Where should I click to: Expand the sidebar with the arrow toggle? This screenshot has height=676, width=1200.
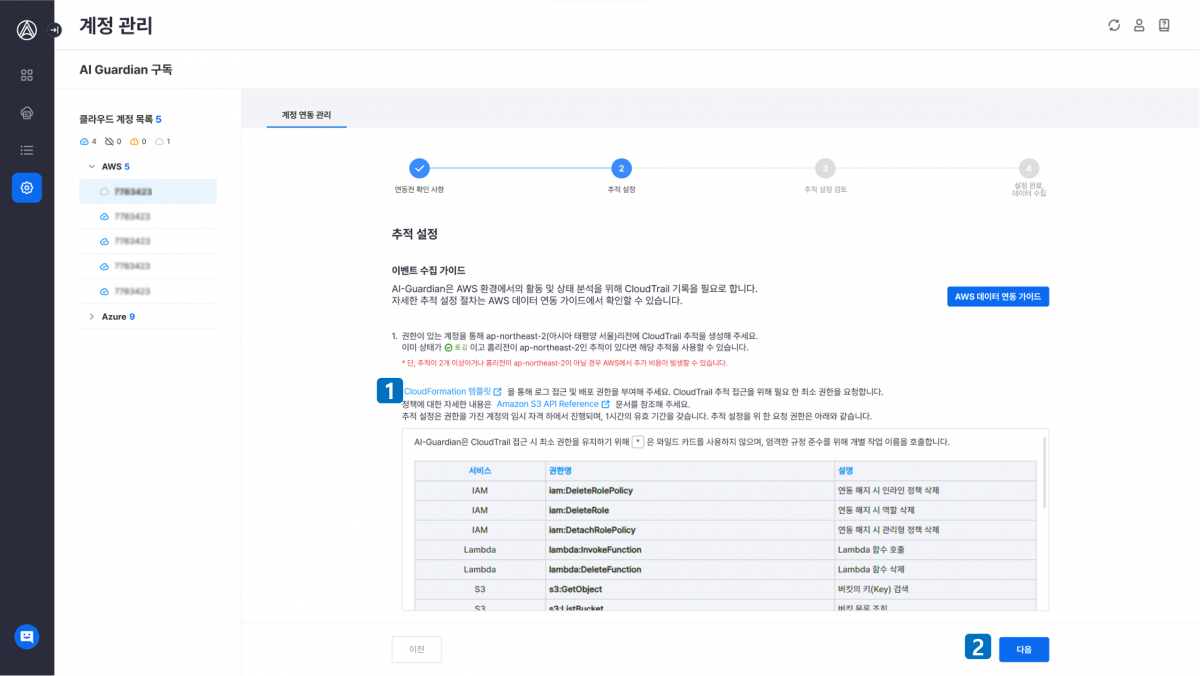55,30
